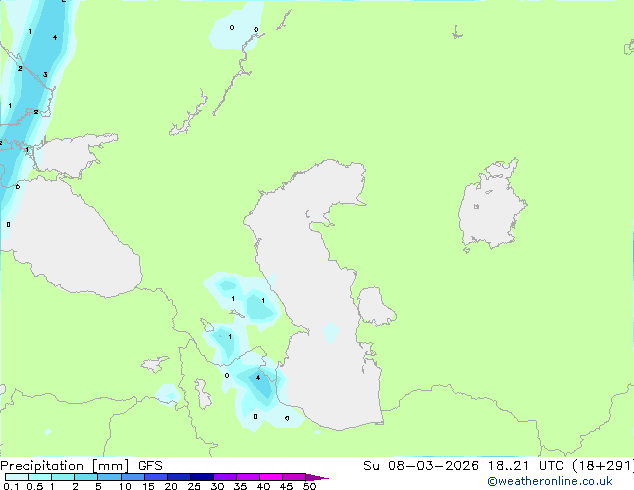Click the '35' legend scale label
Screen dimensions: 634x490
tap(240, 486)
